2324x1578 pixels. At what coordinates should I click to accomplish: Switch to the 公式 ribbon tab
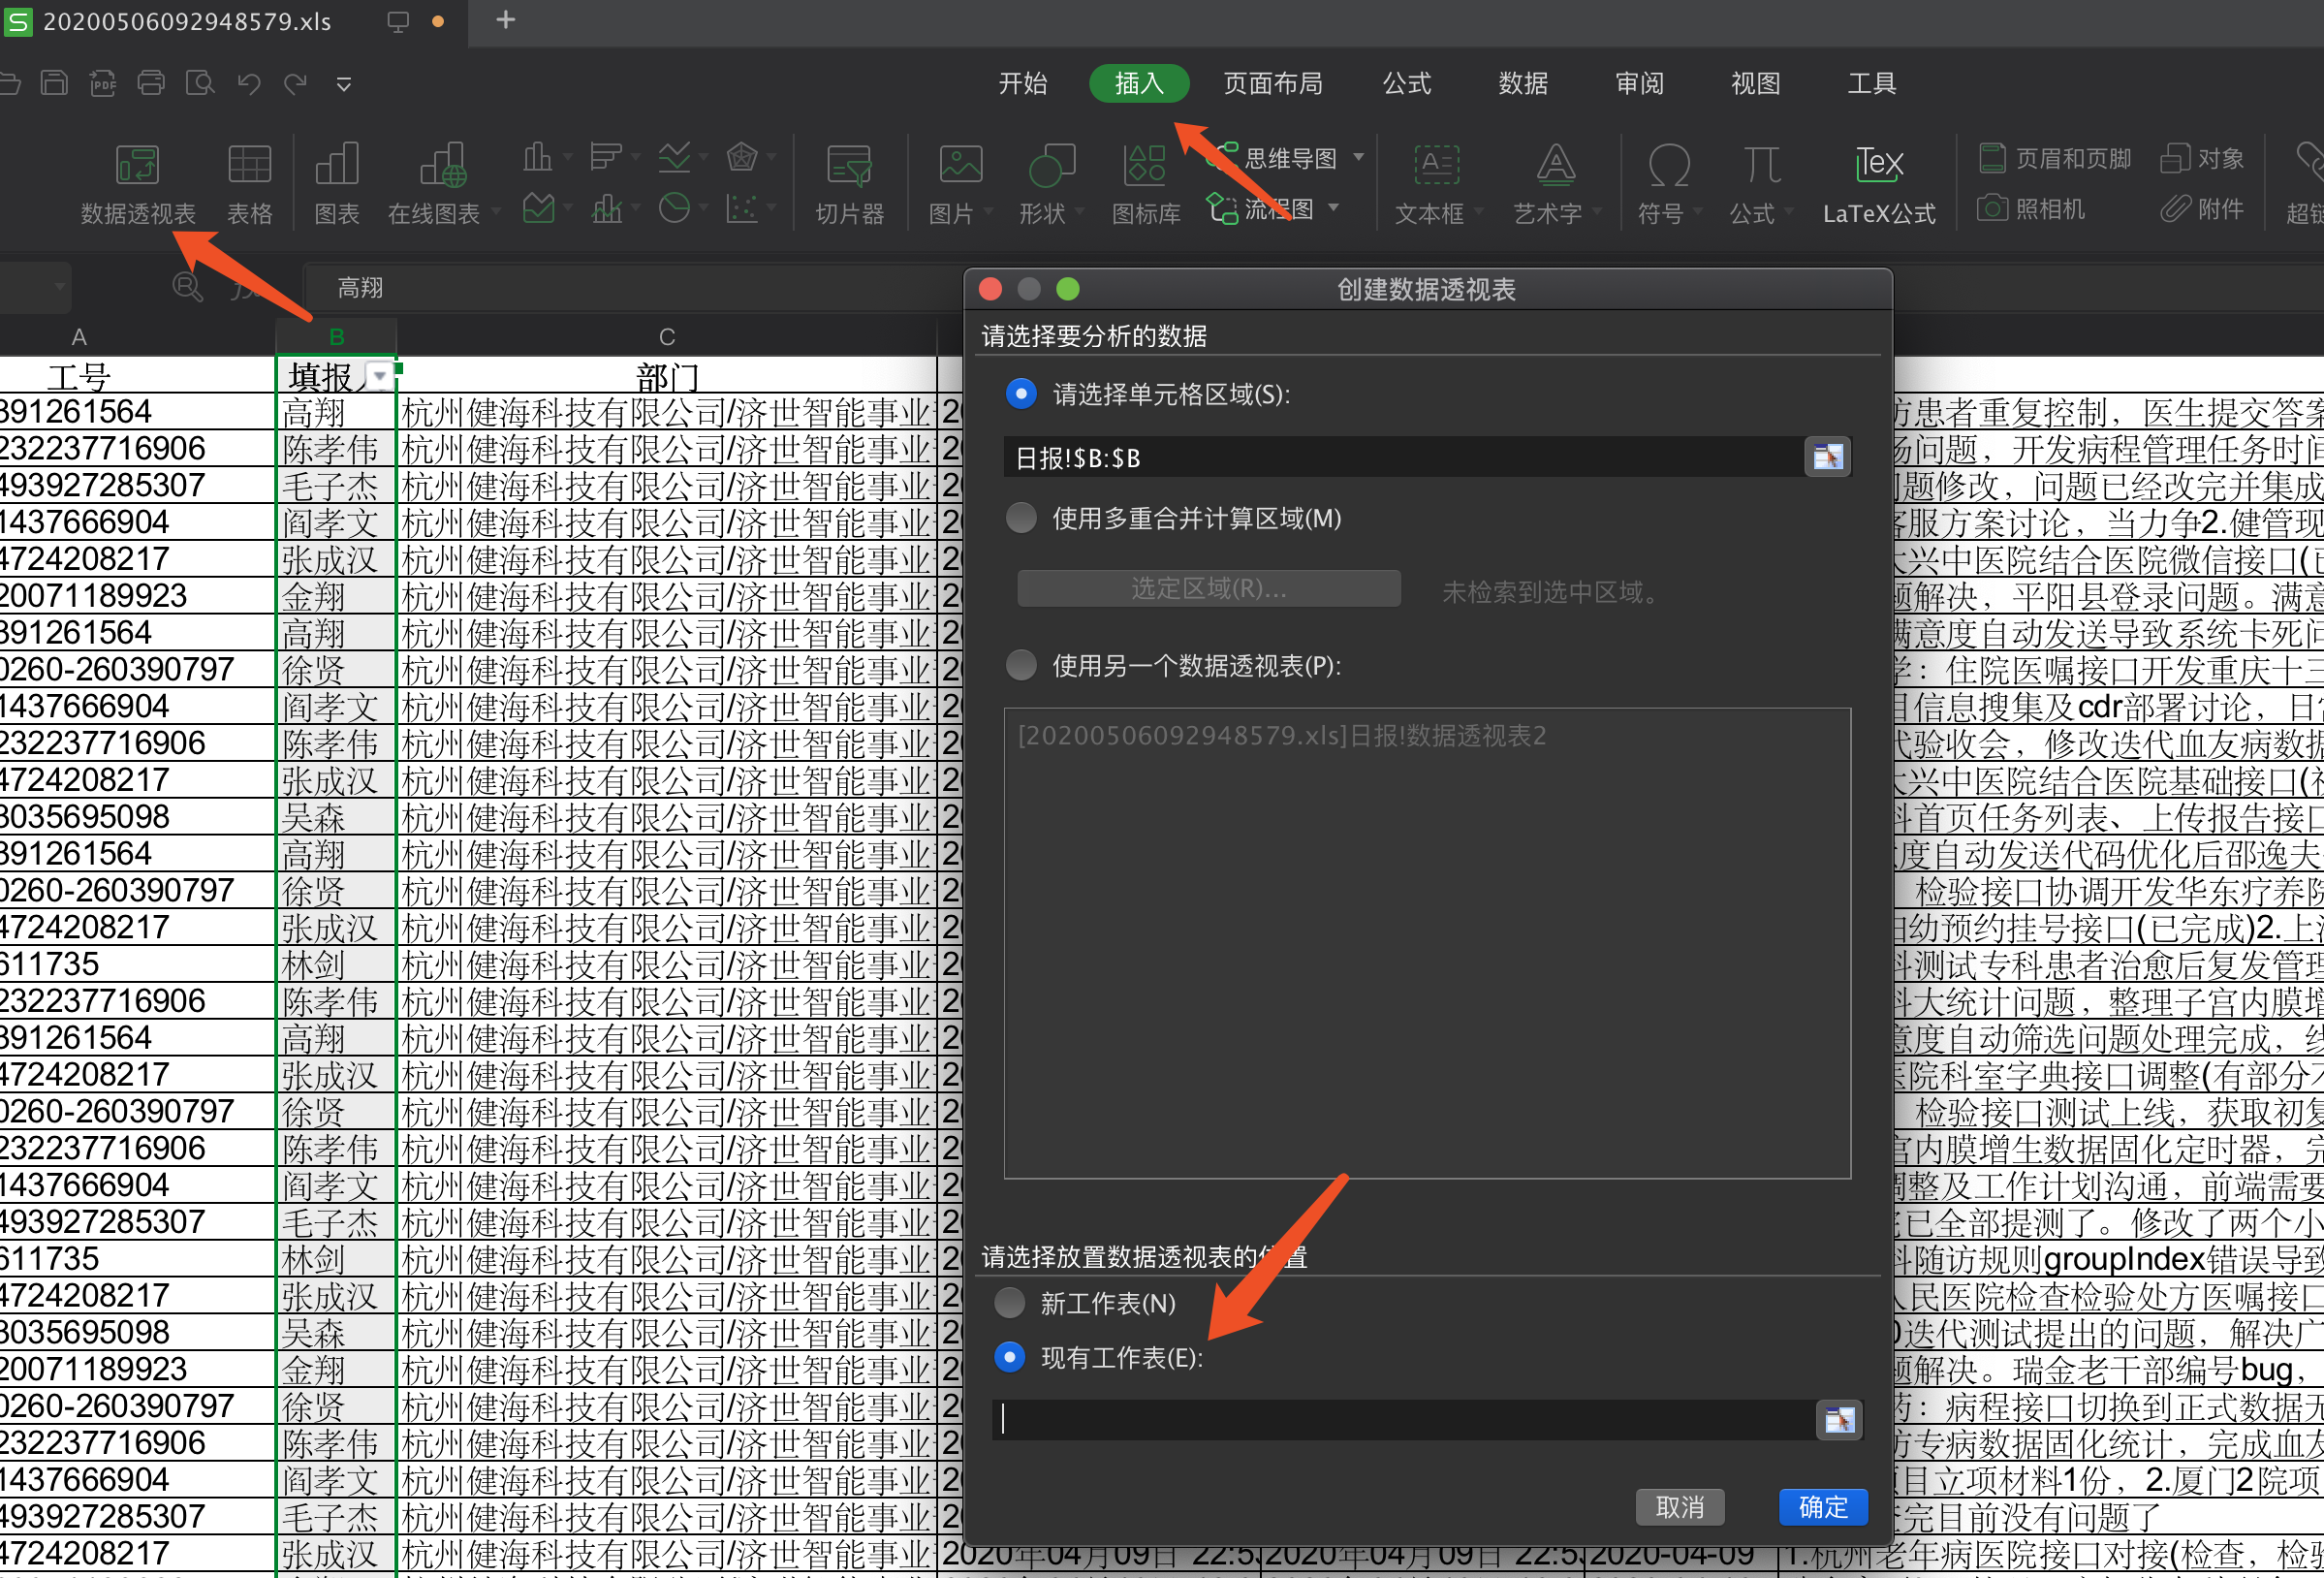1407,83
